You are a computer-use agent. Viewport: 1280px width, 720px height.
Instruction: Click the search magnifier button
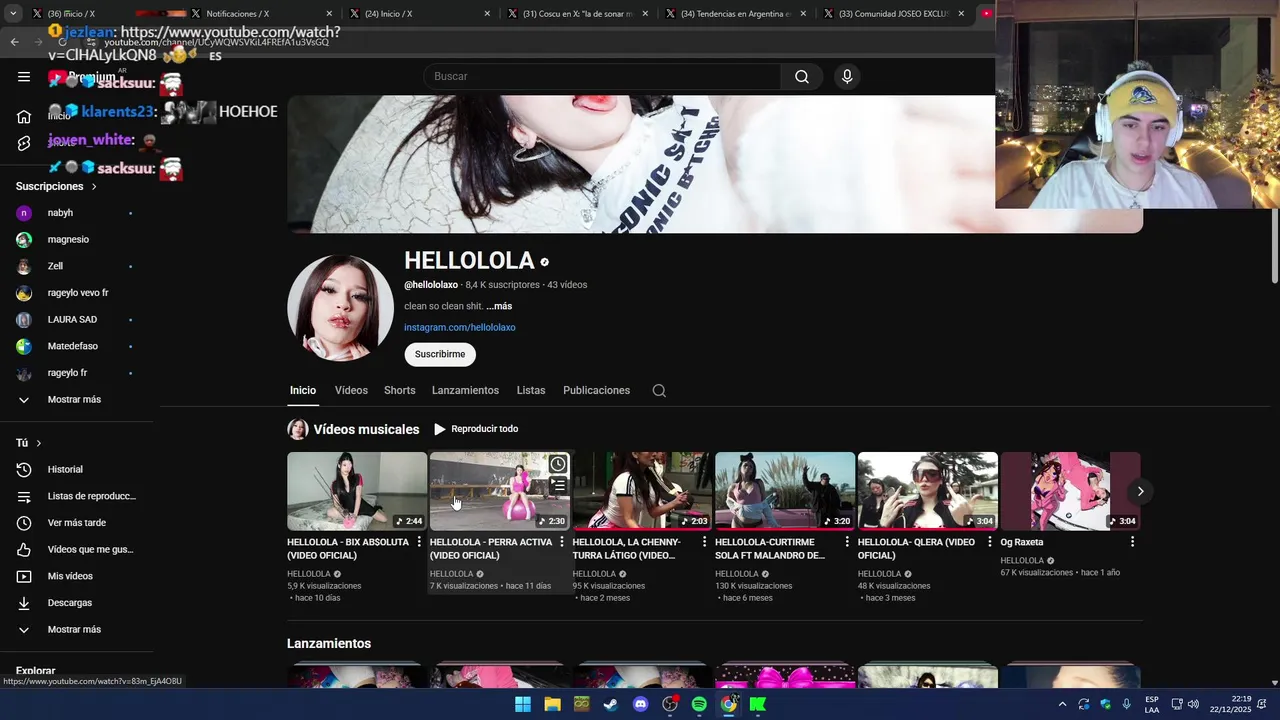(802, 76)
